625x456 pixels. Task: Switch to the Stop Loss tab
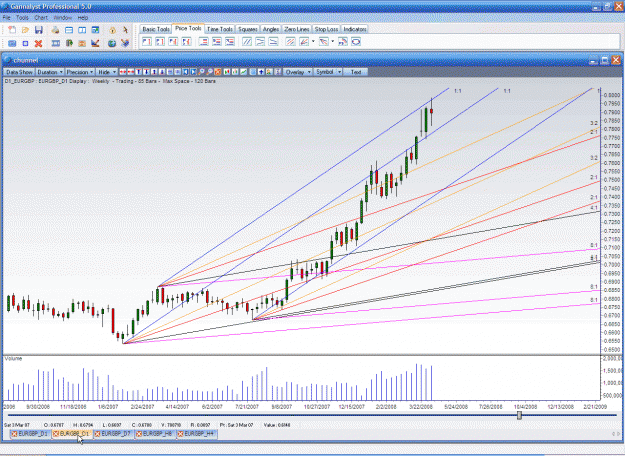326,29
